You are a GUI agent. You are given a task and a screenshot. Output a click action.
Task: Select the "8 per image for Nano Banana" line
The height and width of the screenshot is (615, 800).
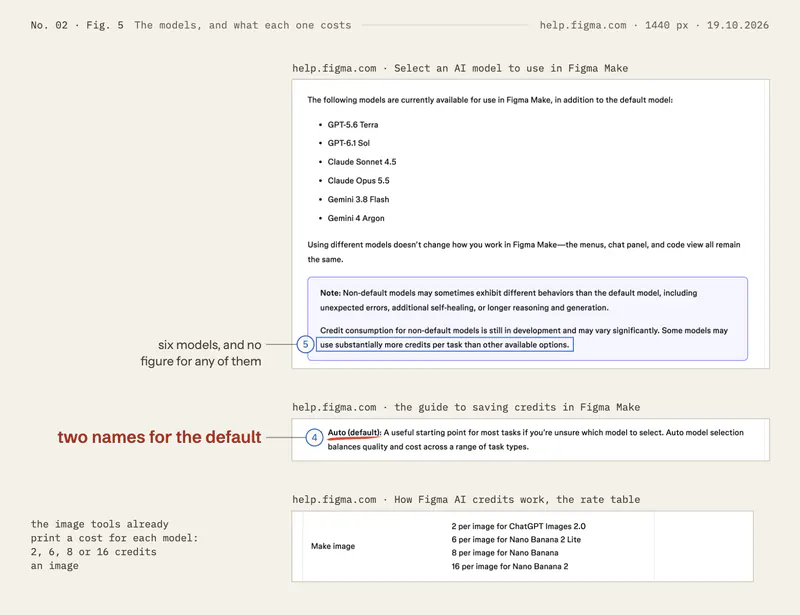tap(505, 553)
